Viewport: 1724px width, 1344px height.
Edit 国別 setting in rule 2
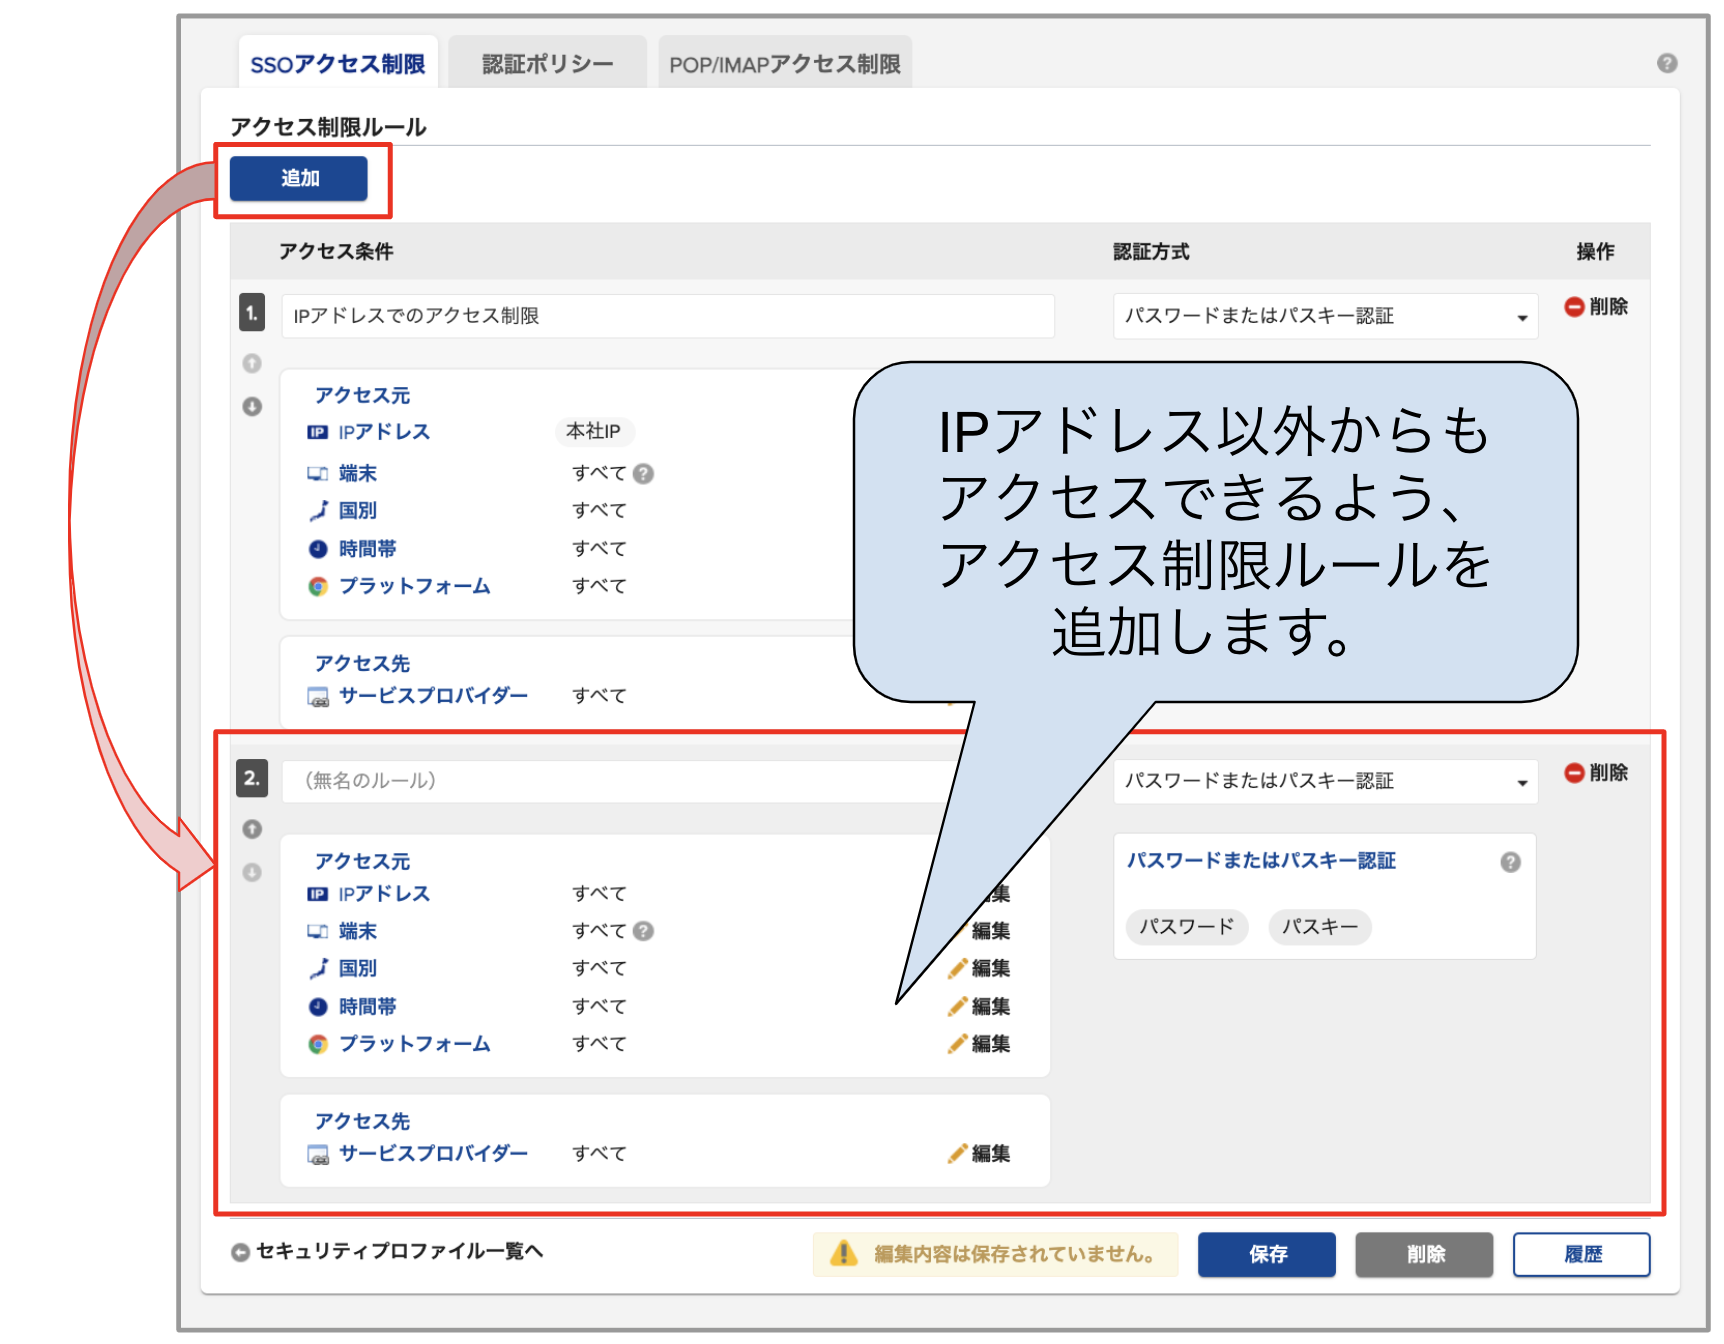tap(979, 968)
